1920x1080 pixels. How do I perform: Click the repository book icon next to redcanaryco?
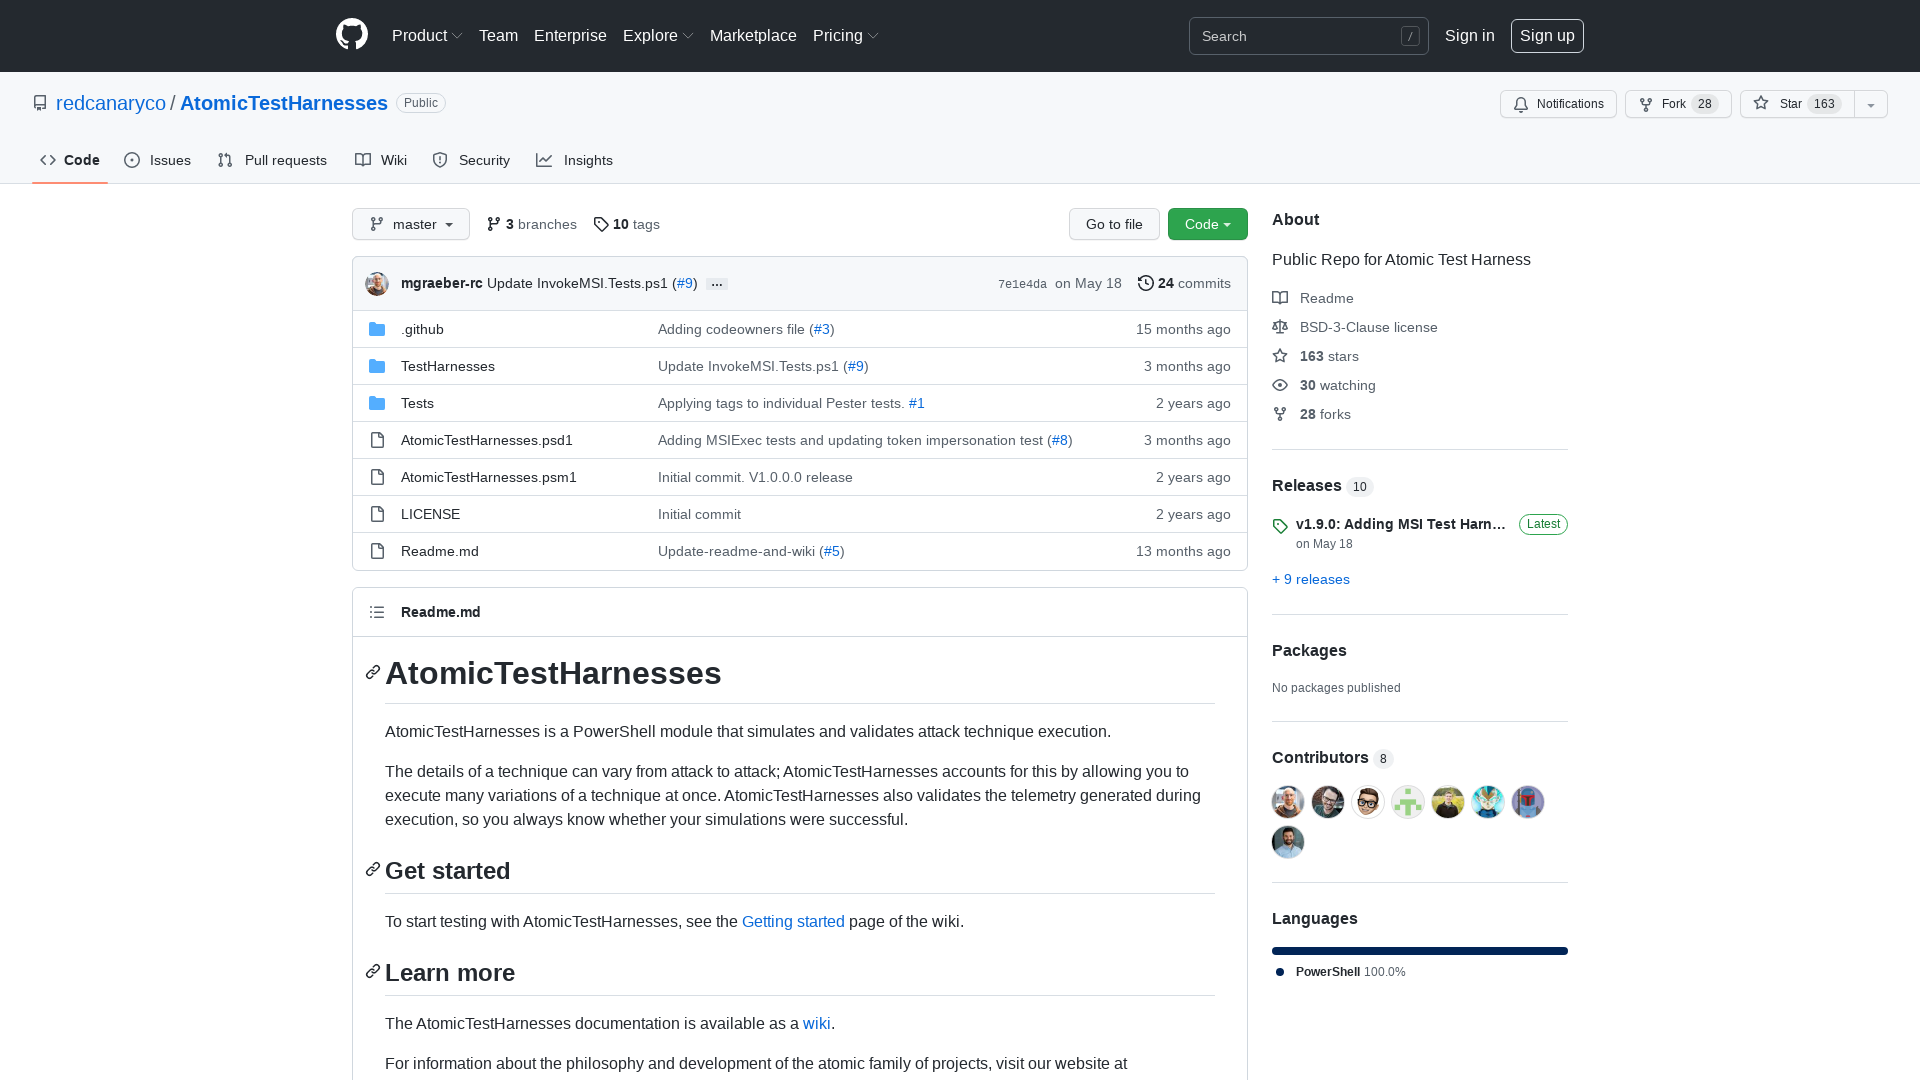(x=40, y=103)
